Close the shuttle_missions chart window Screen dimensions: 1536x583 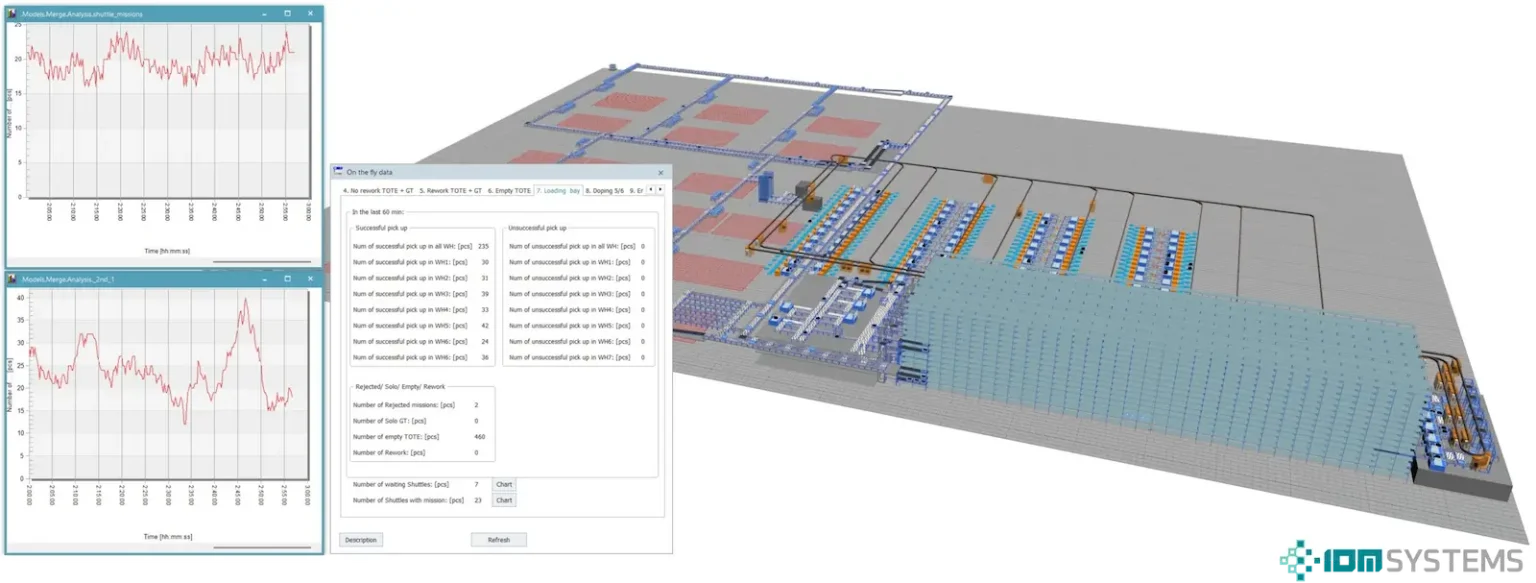pyautogui.click(x=310, y=14)
